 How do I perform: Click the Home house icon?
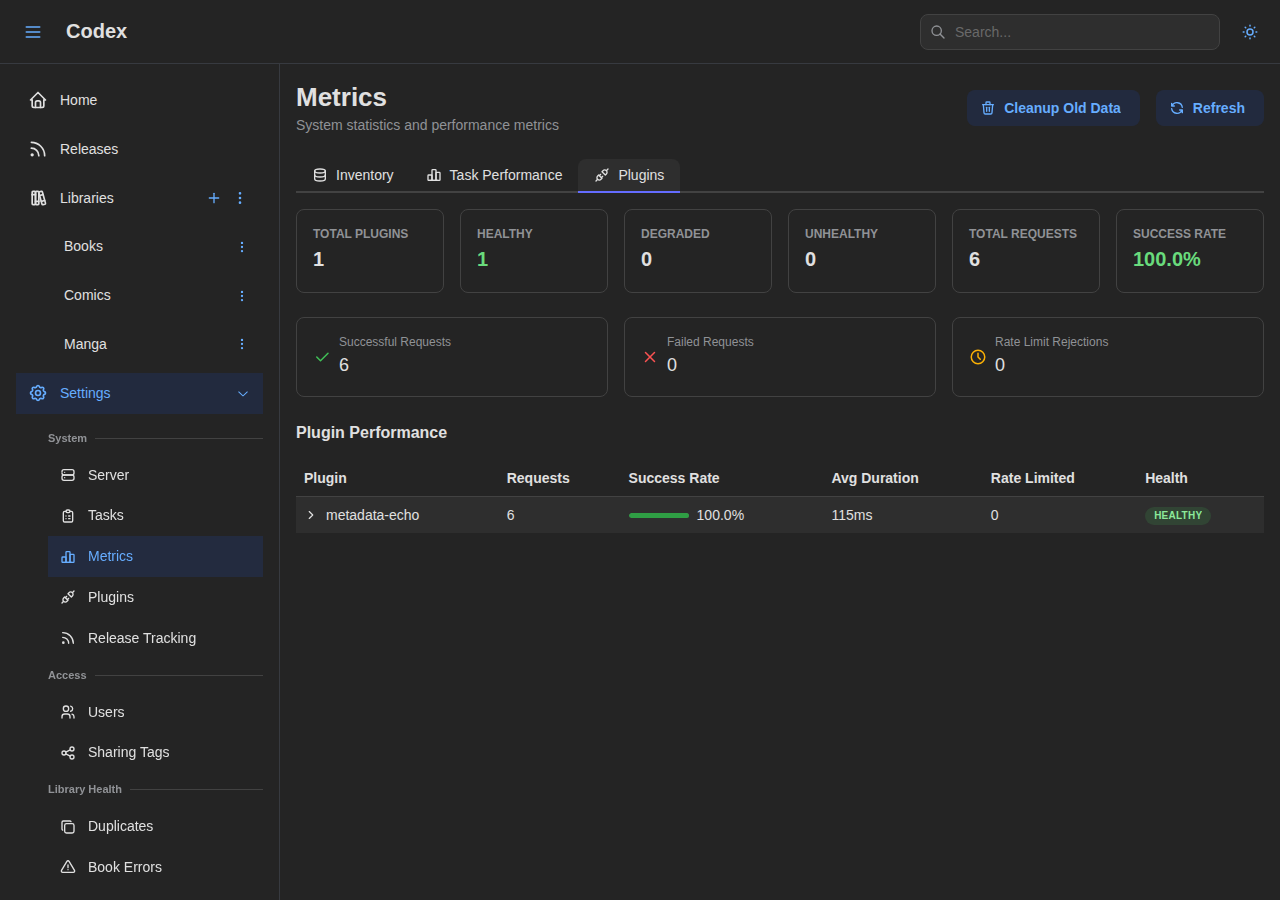click(x=38, y=100)
